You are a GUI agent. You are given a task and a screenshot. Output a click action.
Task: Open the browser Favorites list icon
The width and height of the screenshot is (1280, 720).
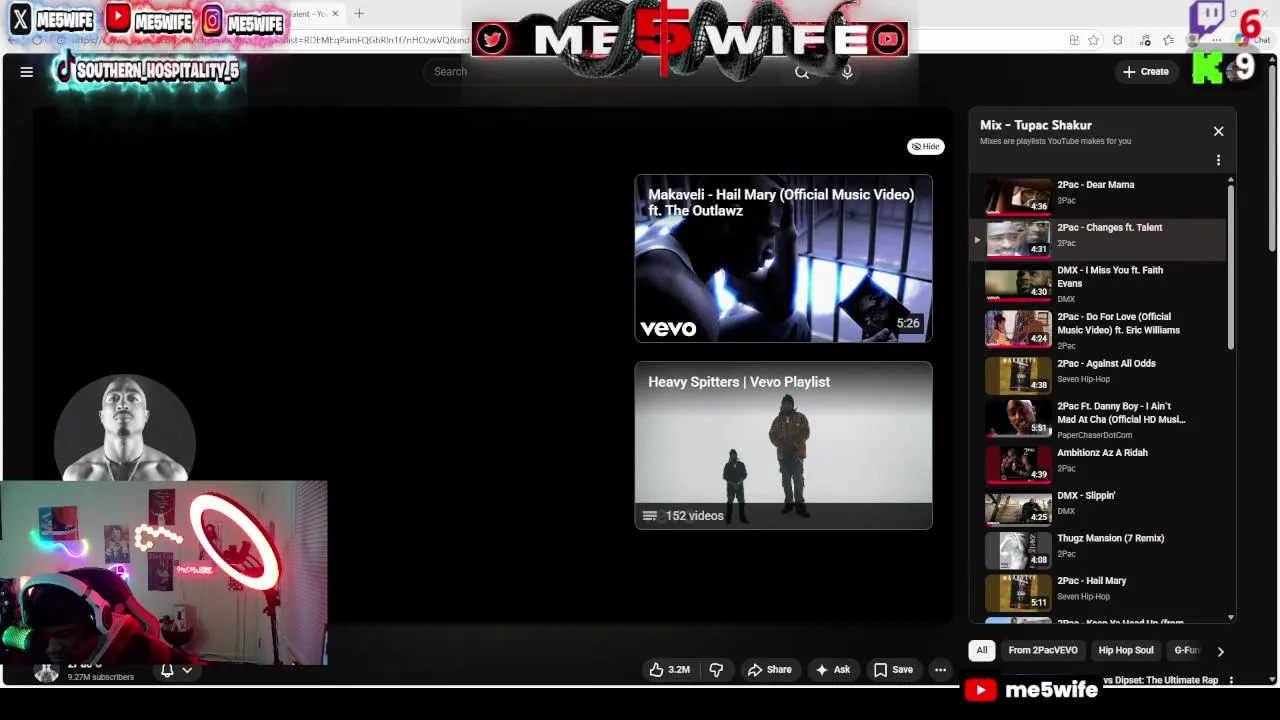[x=1168, y=40]
